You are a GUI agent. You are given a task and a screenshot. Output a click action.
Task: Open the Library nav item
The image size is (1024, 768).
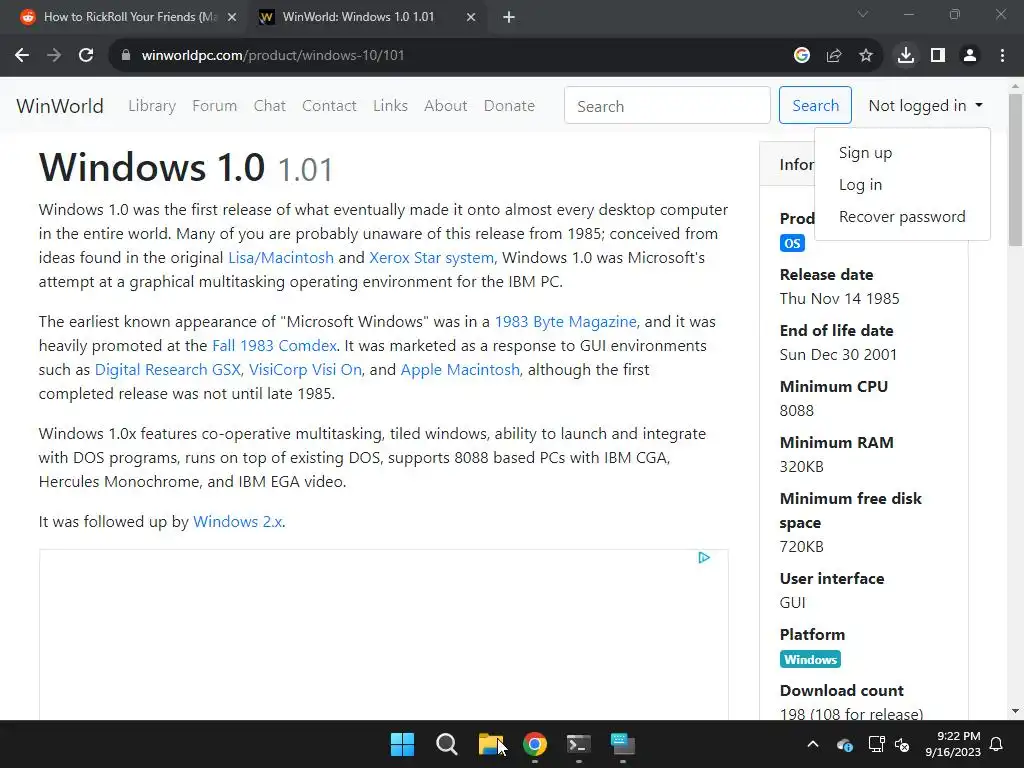[152, 106]
